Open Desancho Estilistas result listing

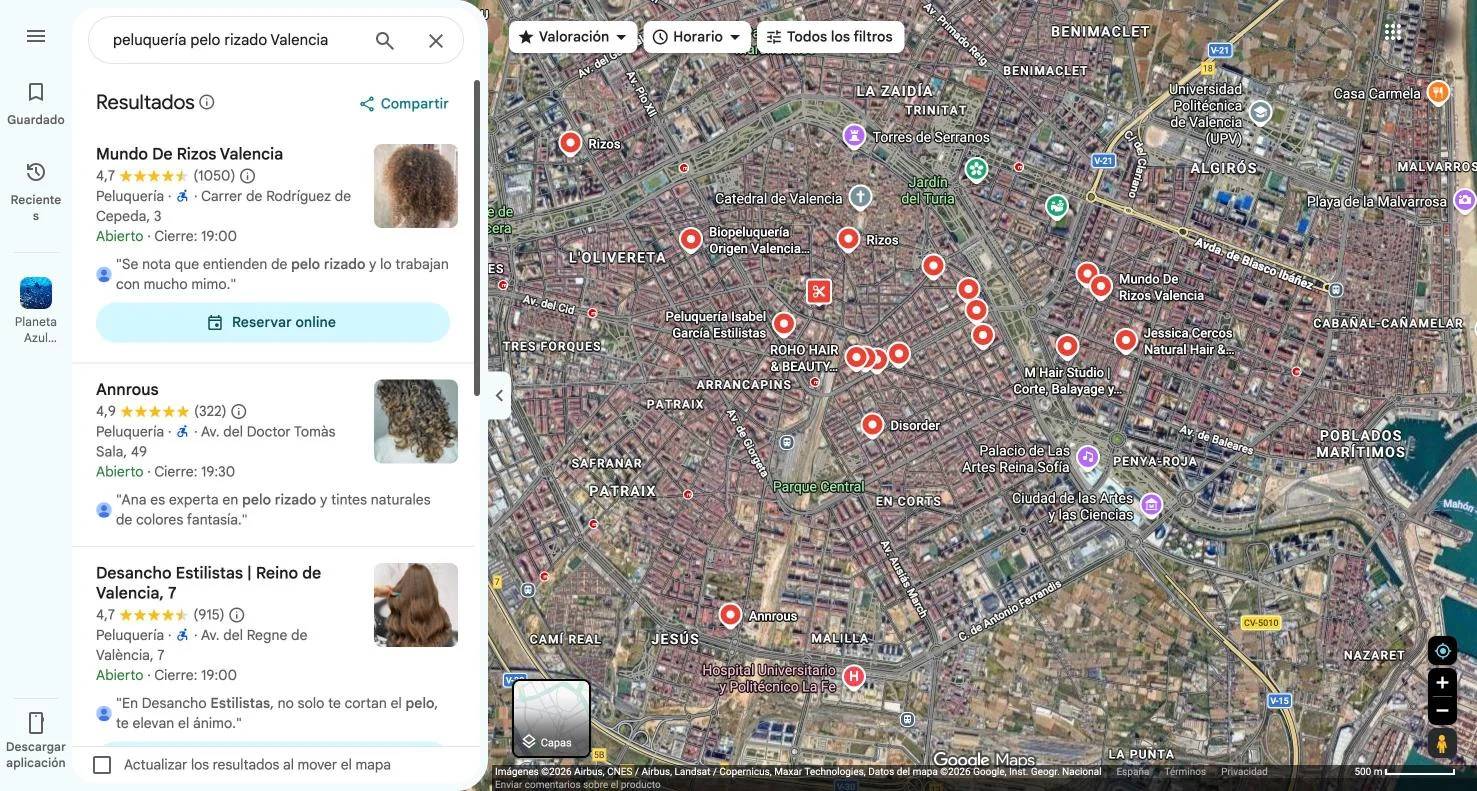point(208,583)
